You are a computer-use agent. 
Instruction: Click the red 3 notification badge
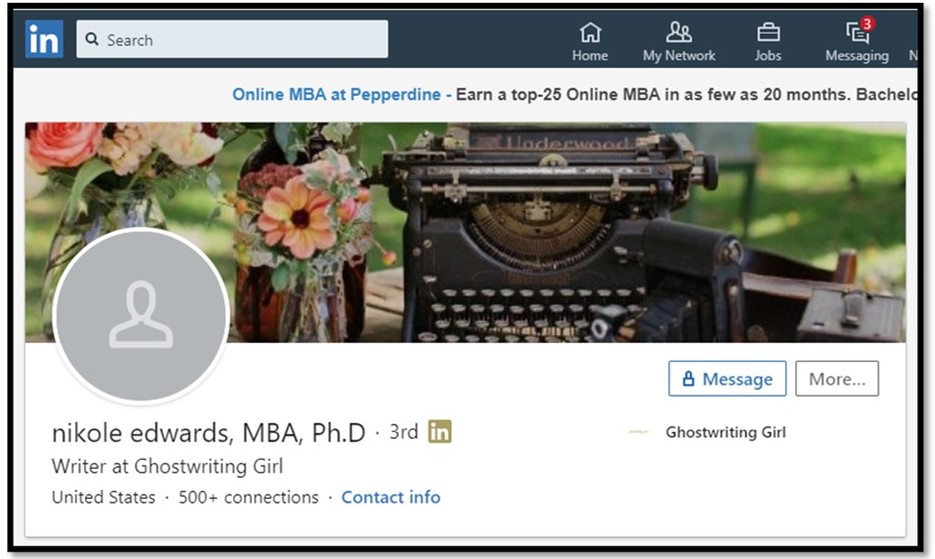867,23
